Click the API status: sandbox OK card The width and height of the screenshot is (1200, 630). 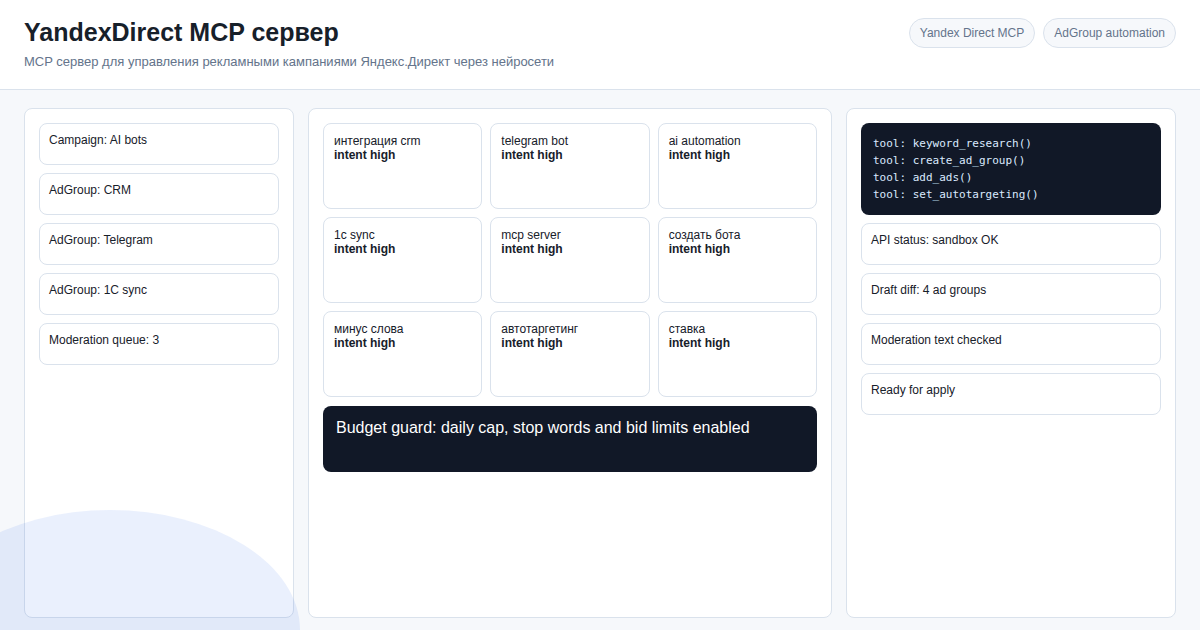coord(1011,244)
